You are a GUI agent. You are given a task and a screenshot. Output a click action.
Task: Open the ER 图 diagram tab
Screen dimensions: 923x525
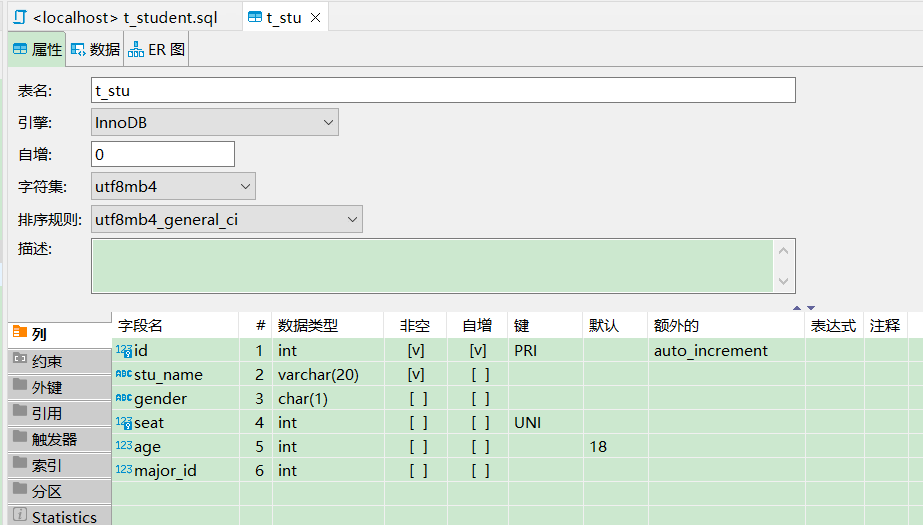pos(157,49)
